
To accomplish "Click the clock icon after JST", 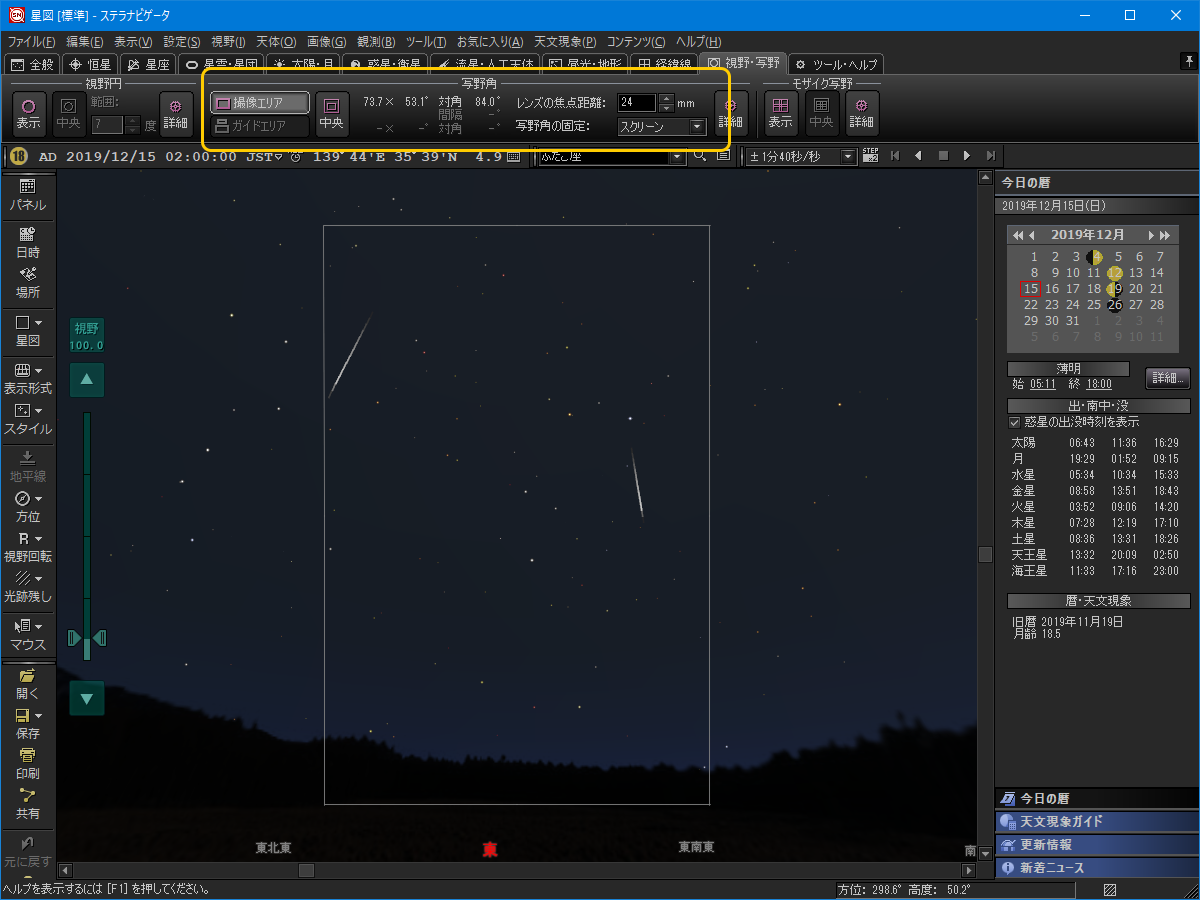I will (295, 157).
